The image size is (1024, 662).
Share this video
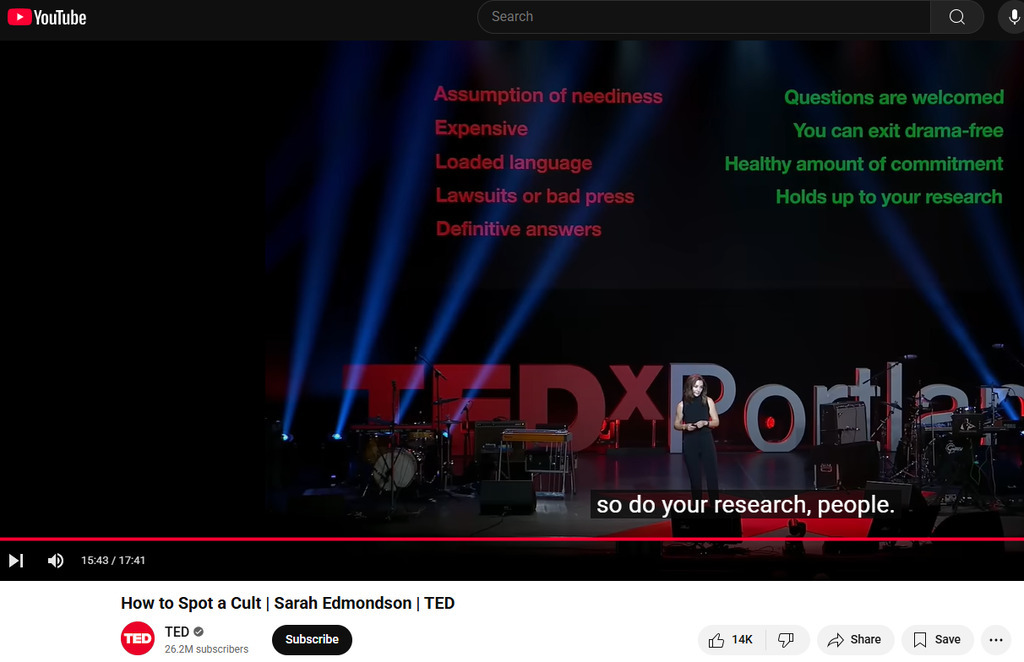click(x=854, y=640)
